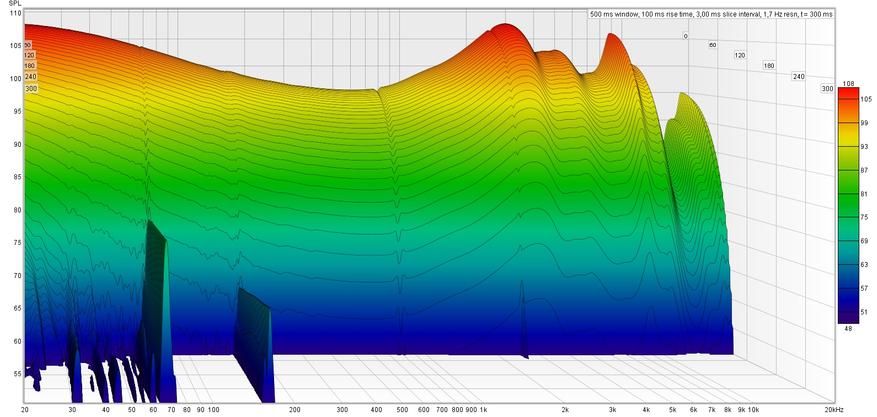The width and height of the screenshot is (877, 417).
Task: Select the 200 Hz frequency axis label
Action: [x=295, y=410]
